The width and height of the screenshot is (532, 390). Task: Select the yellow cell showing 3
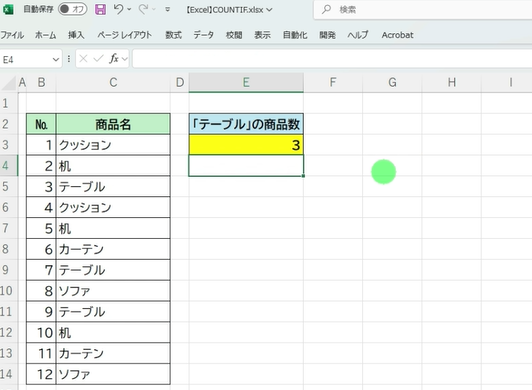click(246, 145)
